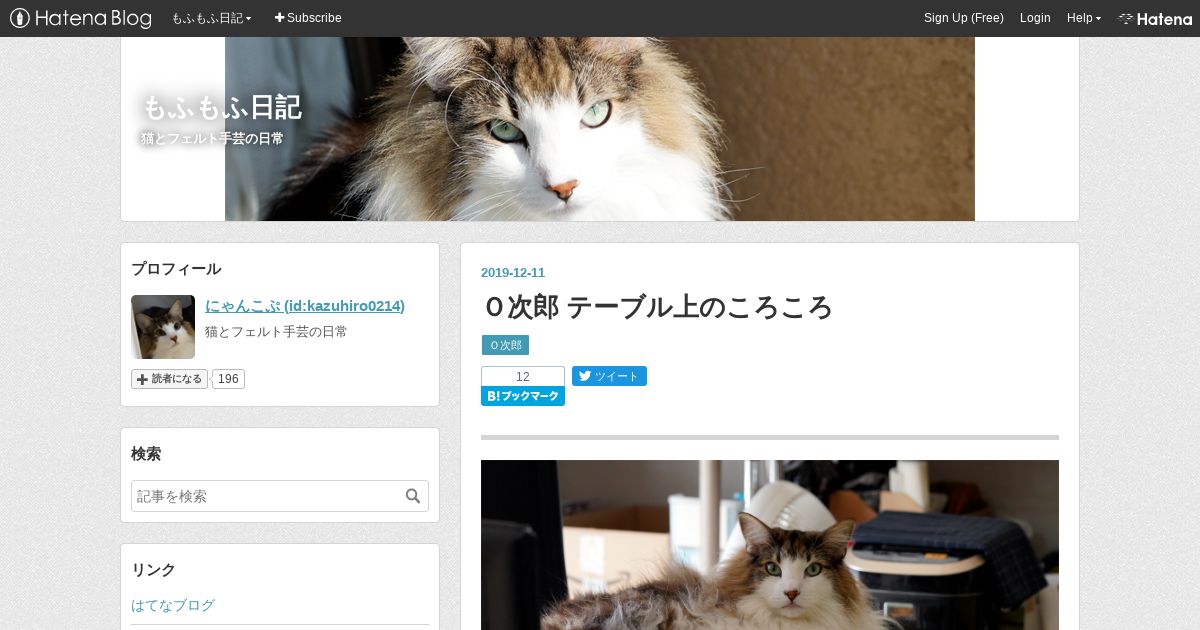Expand the もふもふ日記 dropdown in the top bar

tap(211, 18)
